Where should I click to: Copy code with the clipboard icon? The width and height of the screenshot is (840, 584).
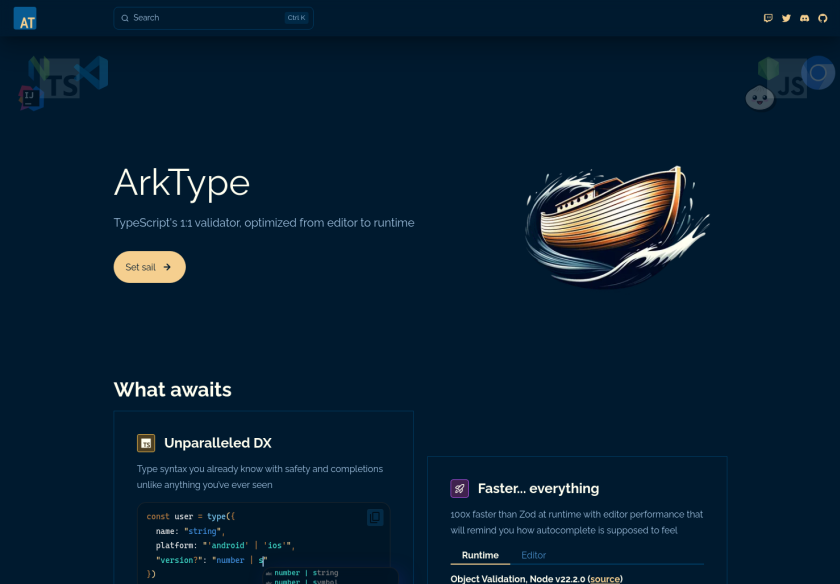pyautogui.click(x=375, y=517)
